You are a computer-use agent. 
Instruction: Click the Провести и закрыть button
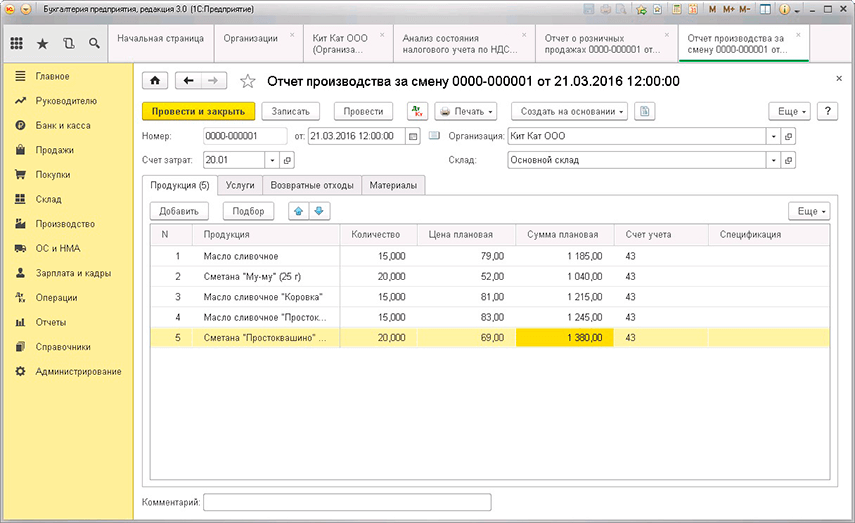(x=199, y=111)
